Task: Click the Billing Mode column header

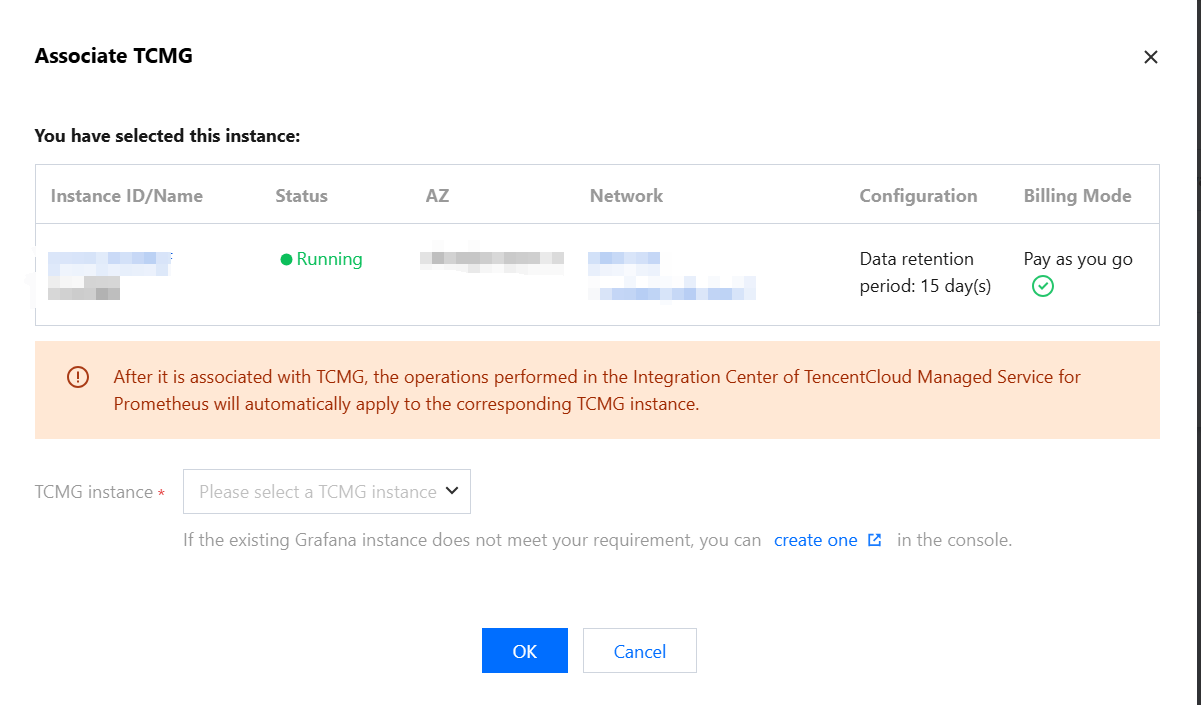Action: click(1077, 196)
